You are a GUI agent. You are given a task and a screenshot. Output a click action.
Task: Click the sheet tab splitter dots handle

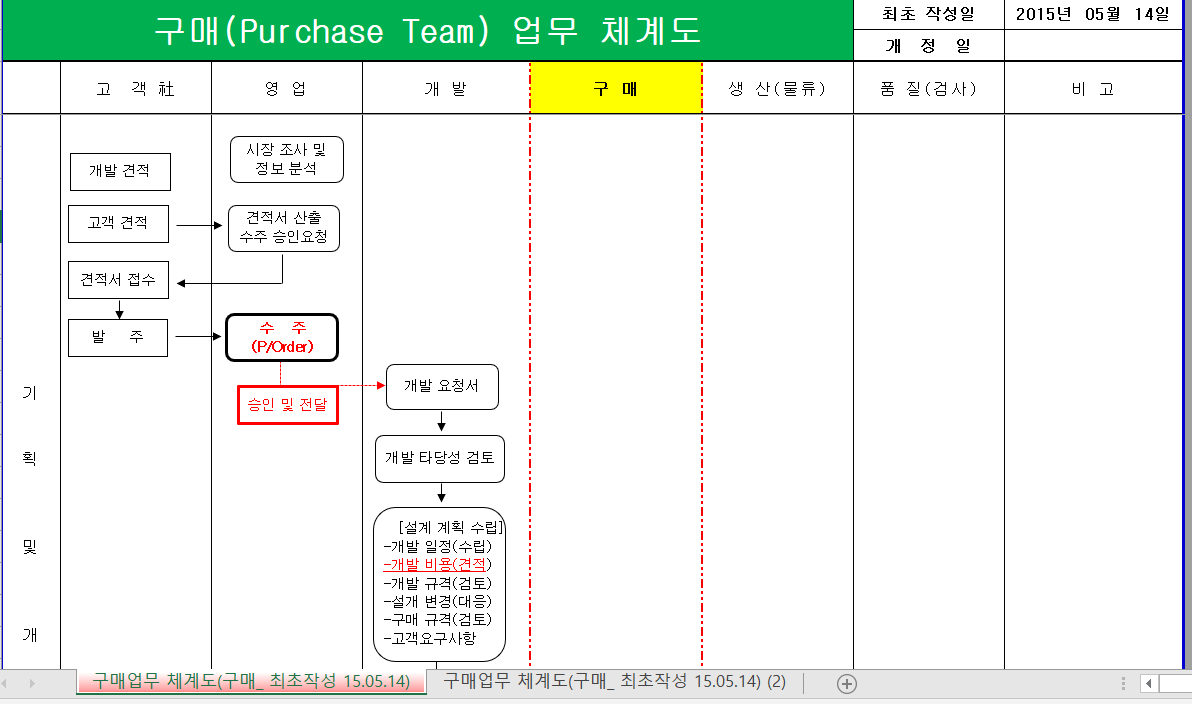tap(1123, 683)
